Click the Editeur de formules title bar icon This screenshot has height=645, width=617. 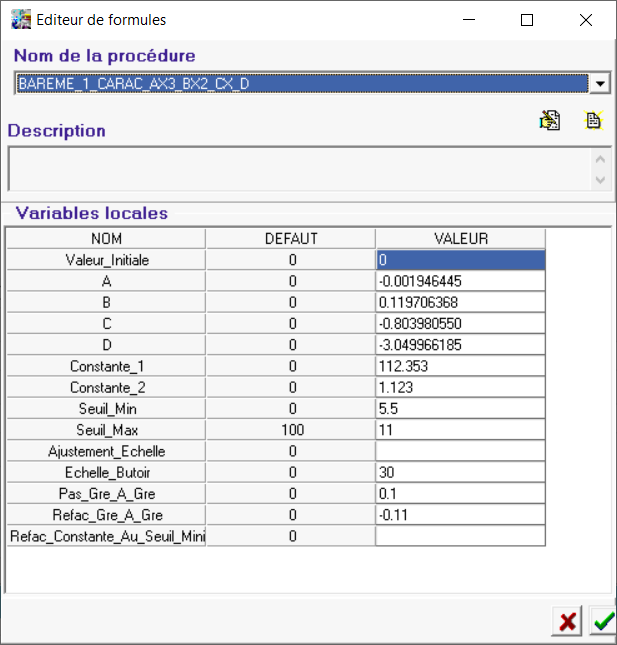pos(20,20)
